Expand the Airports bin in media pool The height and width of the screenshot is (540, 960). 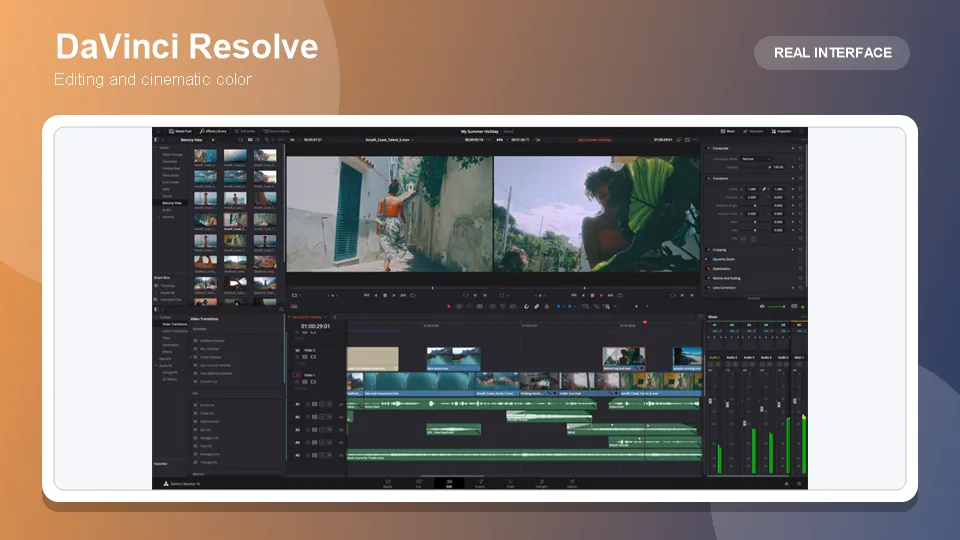point(160,217)
